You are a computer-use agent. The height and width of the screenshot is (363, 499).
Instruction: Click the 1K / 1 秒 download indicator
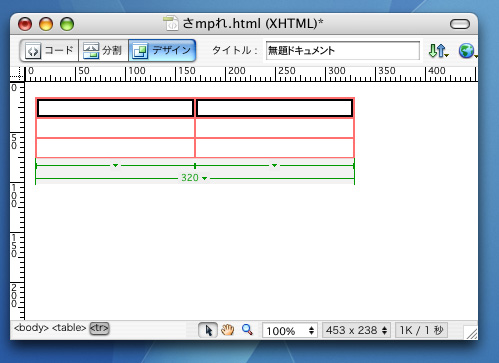coord(421,330)
